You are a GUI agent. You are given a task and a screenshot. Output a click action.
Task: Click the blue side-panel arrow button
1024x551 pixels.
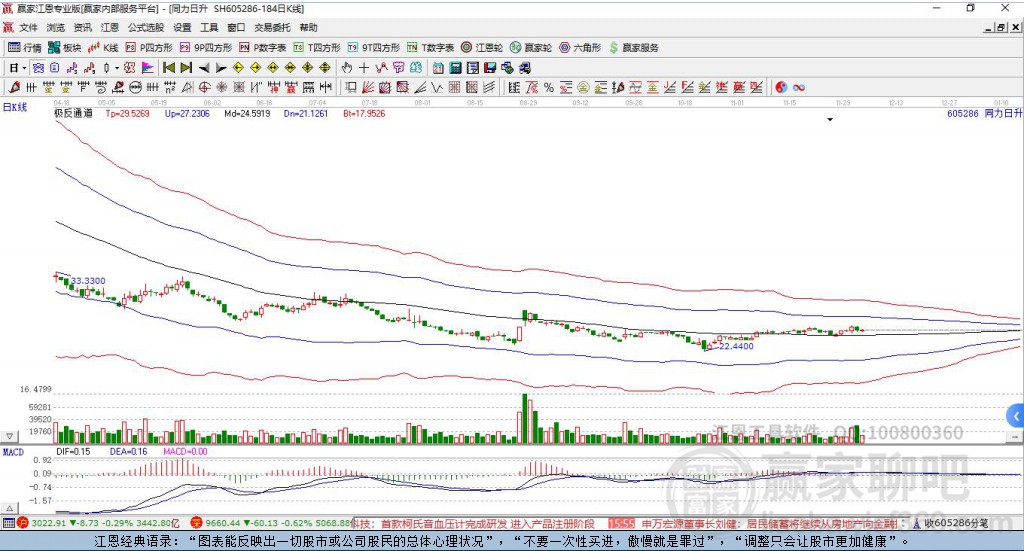tap(1016, 415)
